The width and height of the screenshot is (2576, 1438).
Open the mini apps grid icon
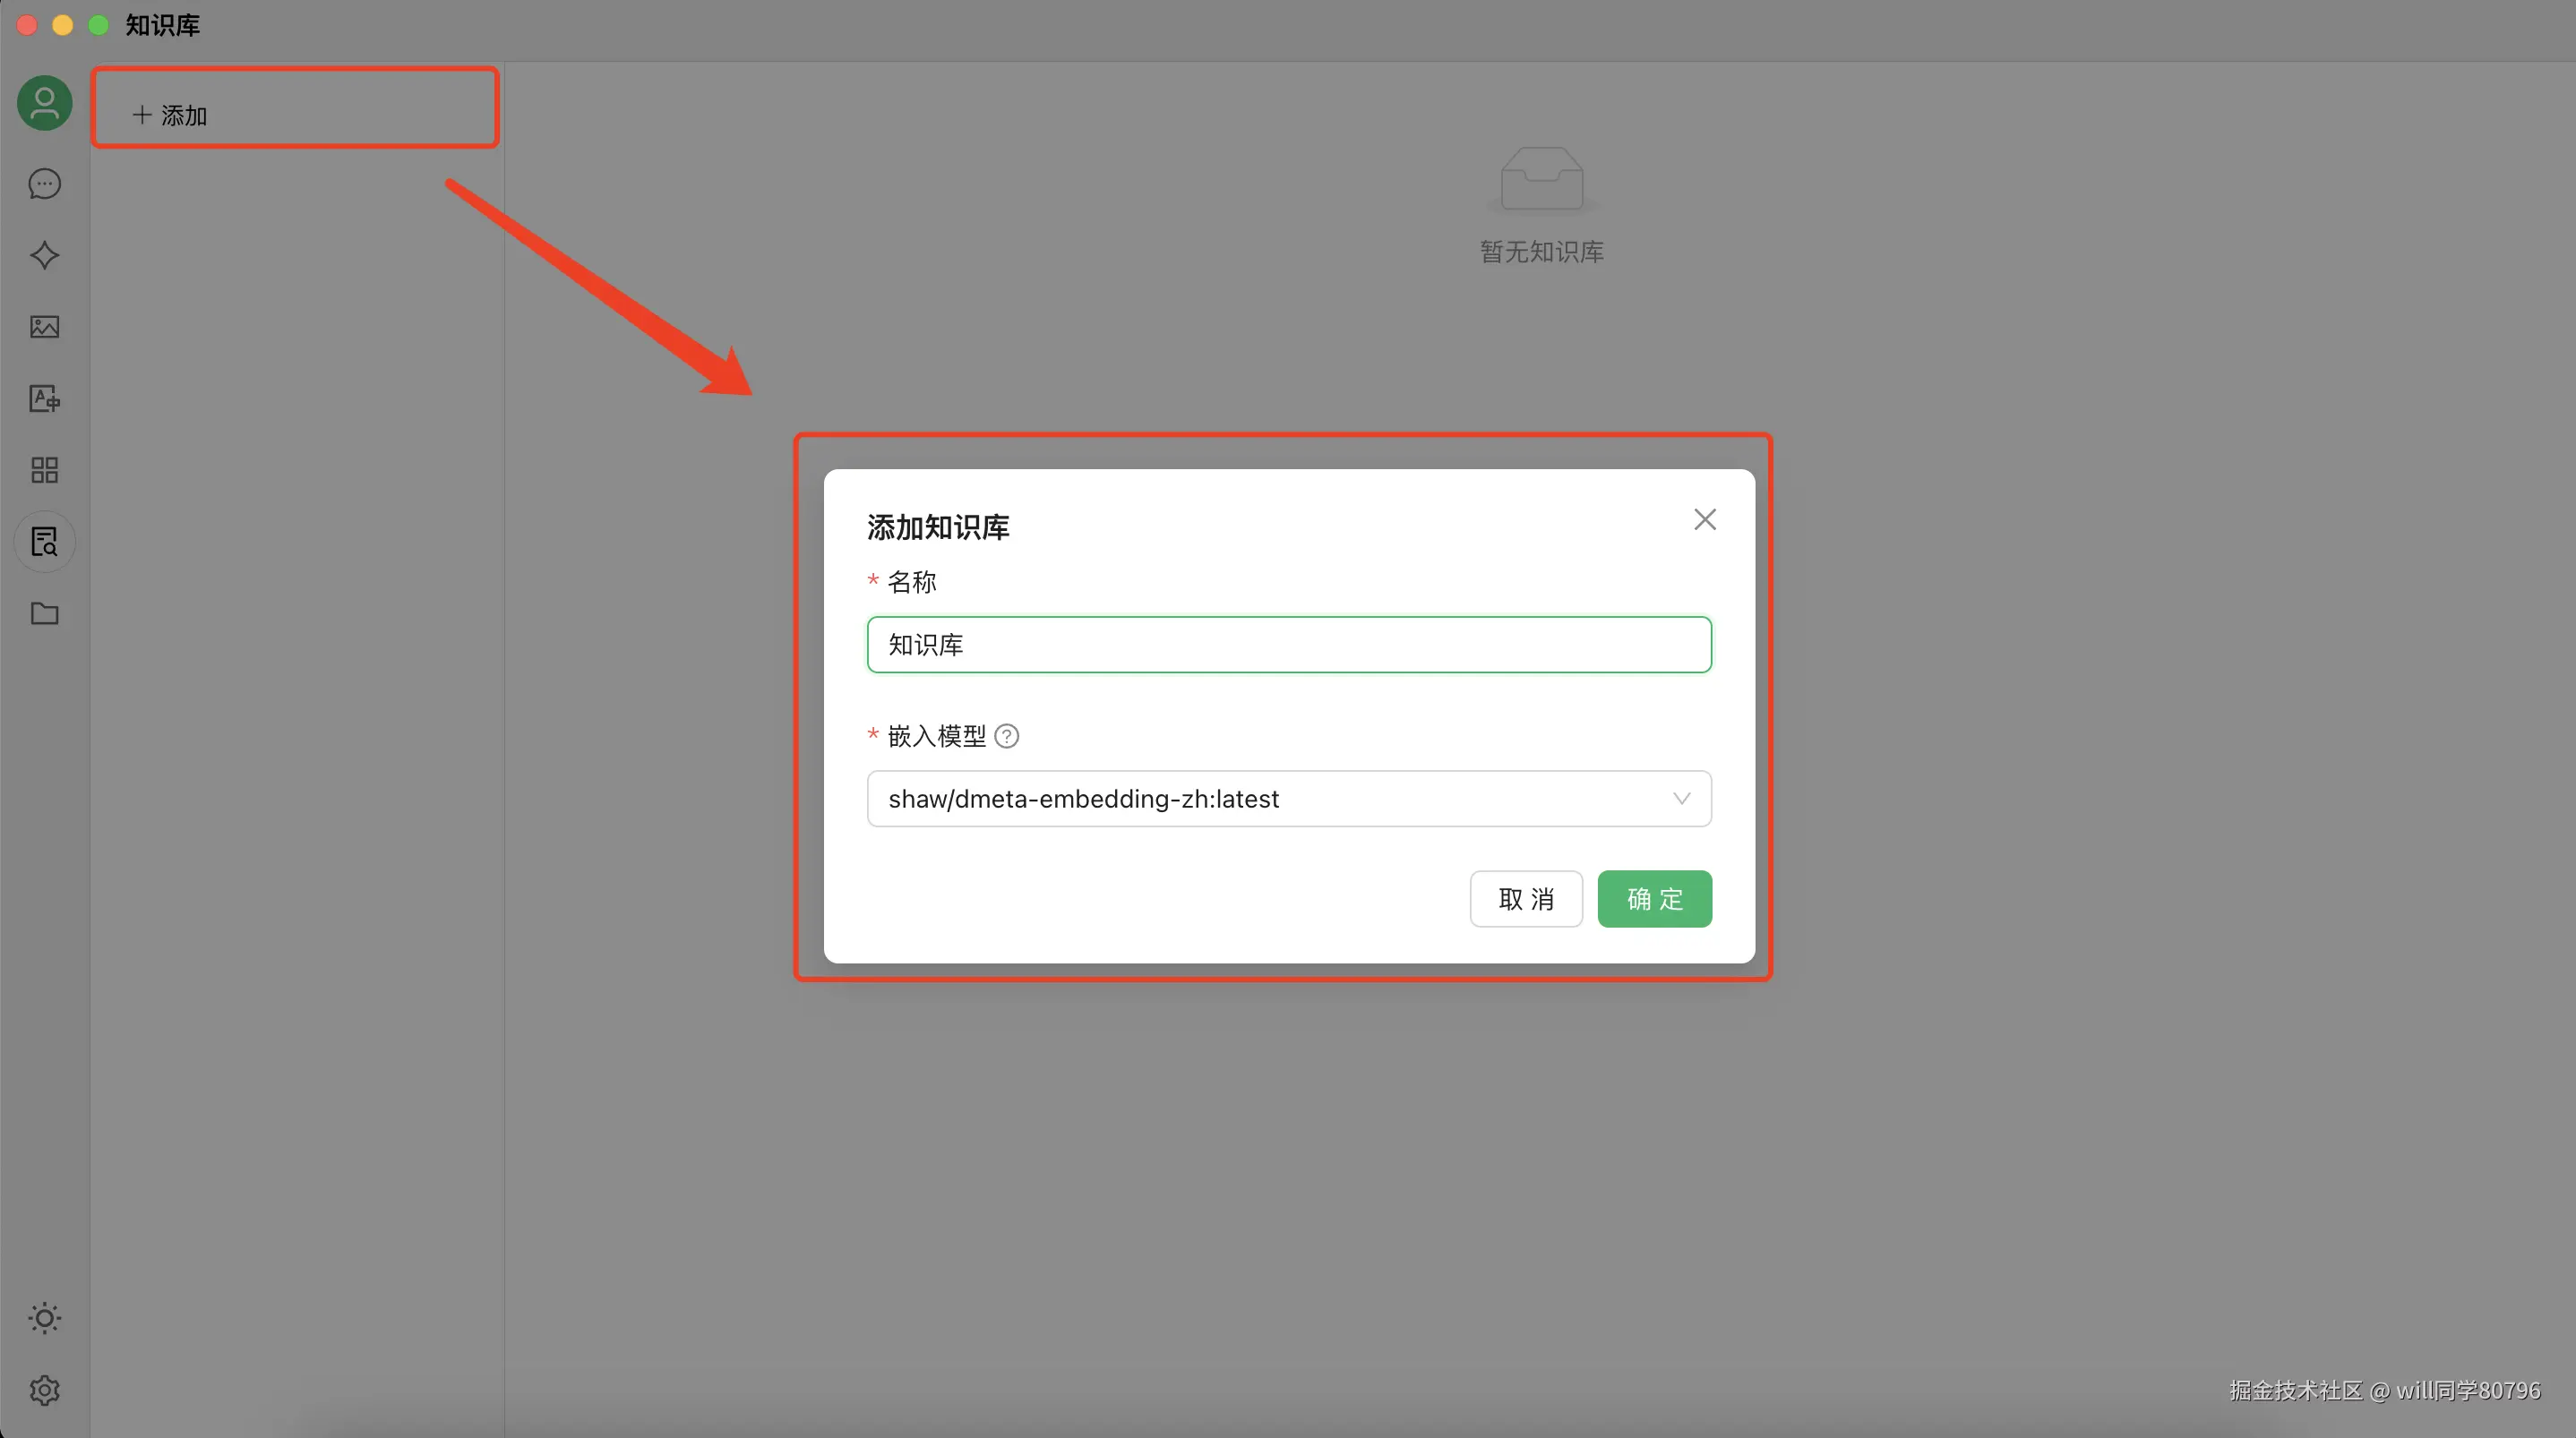tap(44, 470)
